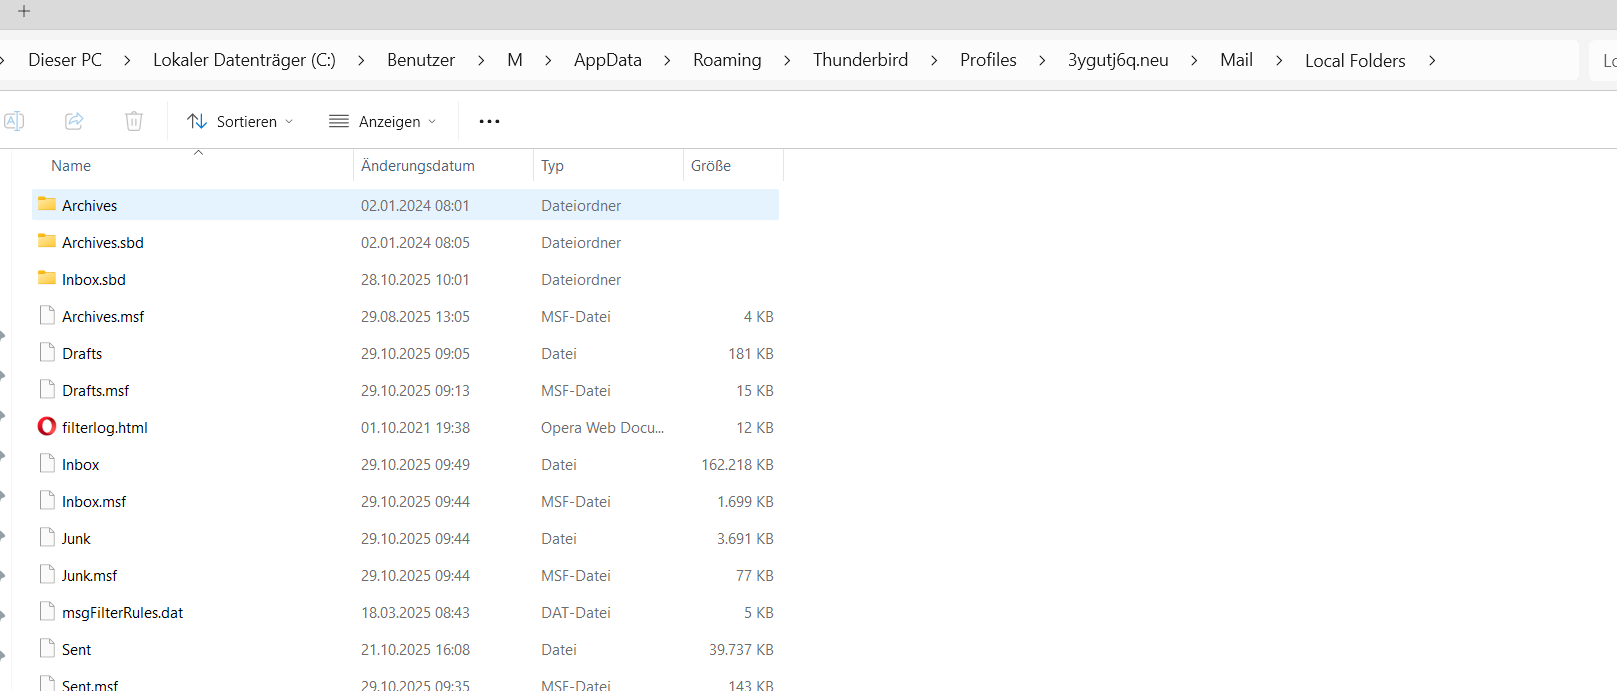The height and width of the screenshot is (691, 1617).
Task: Expand the chevron after Thunderbird breadcrumb
Action: (934, 60)
